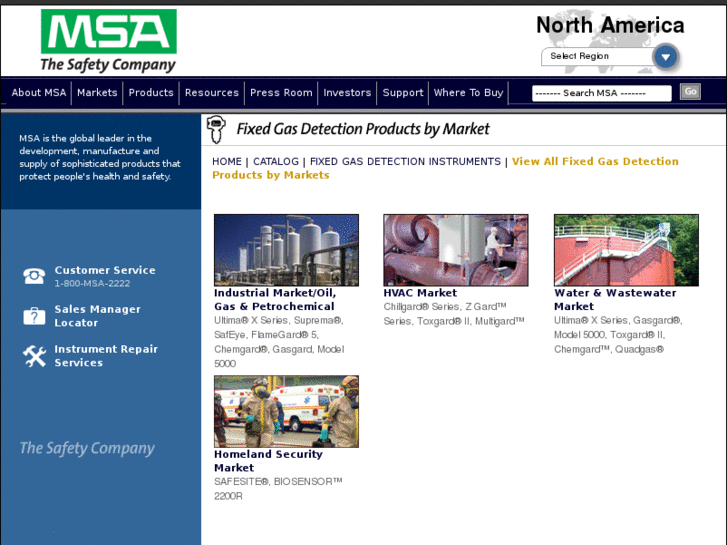Open the Sales Manager Locator link
This screenshot has width=727, height=545.
[97, 316]
